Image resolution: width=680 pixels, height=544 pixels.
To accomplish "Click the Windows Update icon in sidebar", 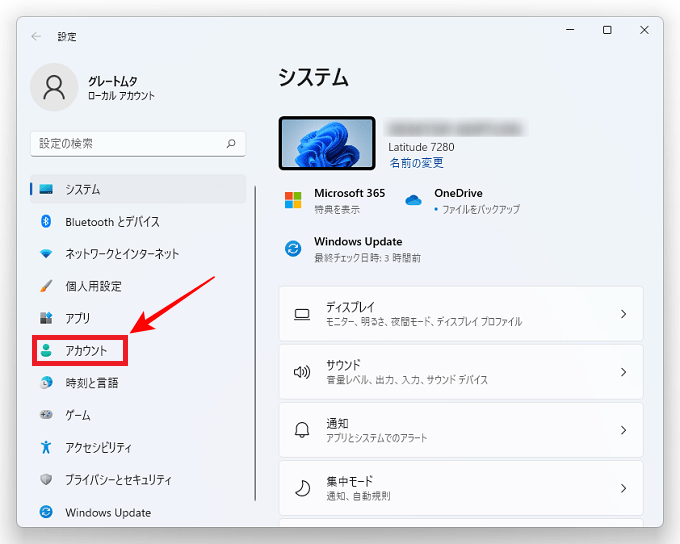I will click(x=46, y=512).
